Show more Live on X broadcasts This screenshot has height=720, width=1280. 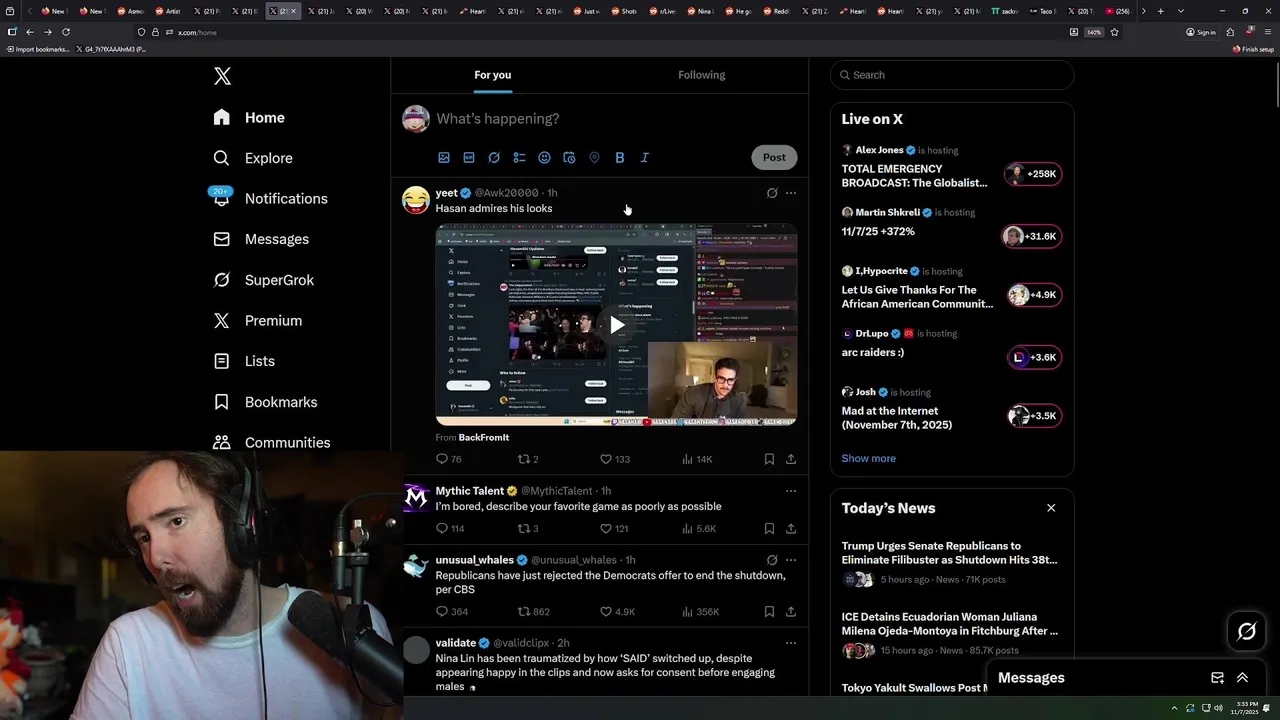tap(868, 458)
